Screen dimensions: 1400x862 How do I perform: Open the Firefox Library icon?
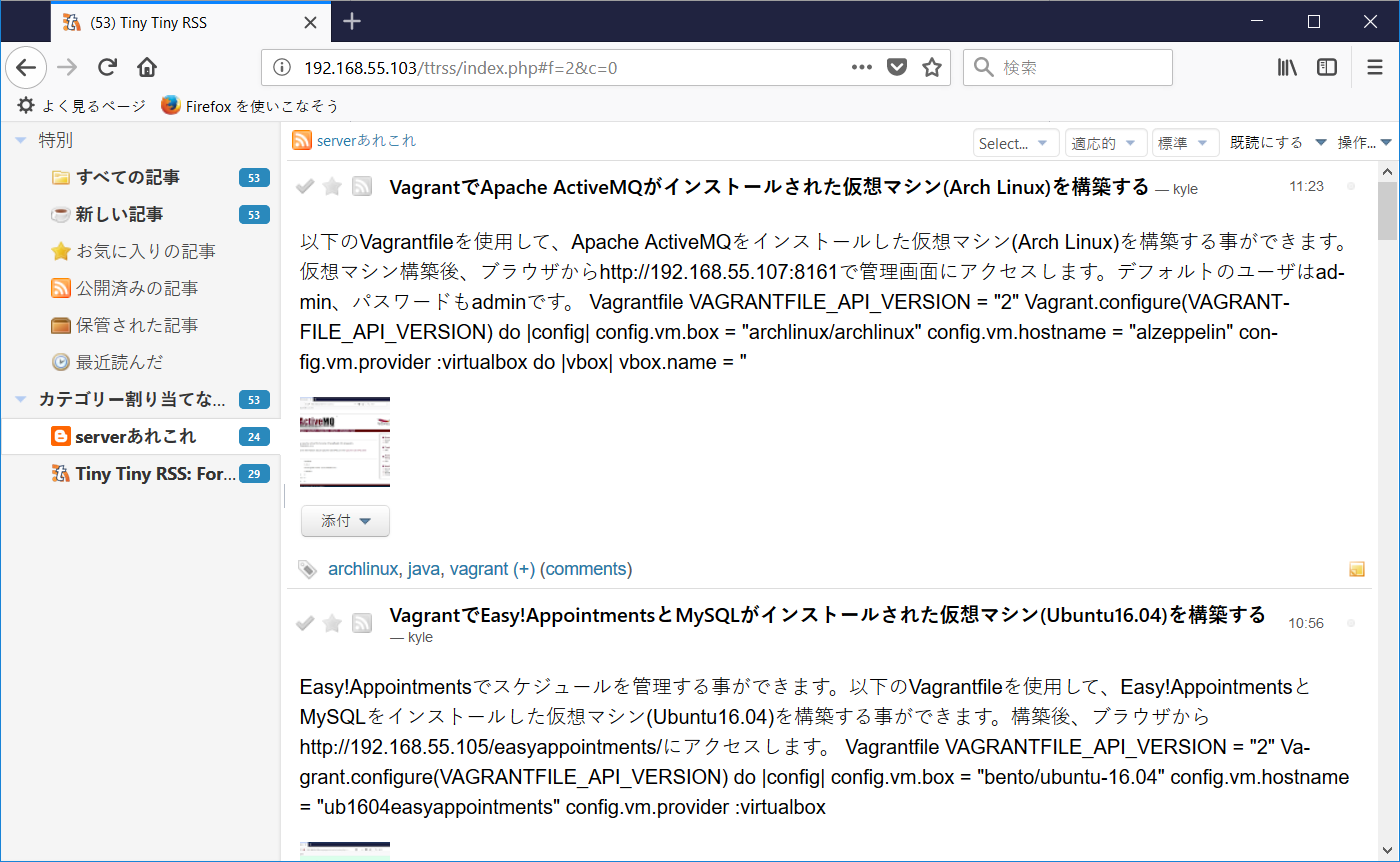1287,67
